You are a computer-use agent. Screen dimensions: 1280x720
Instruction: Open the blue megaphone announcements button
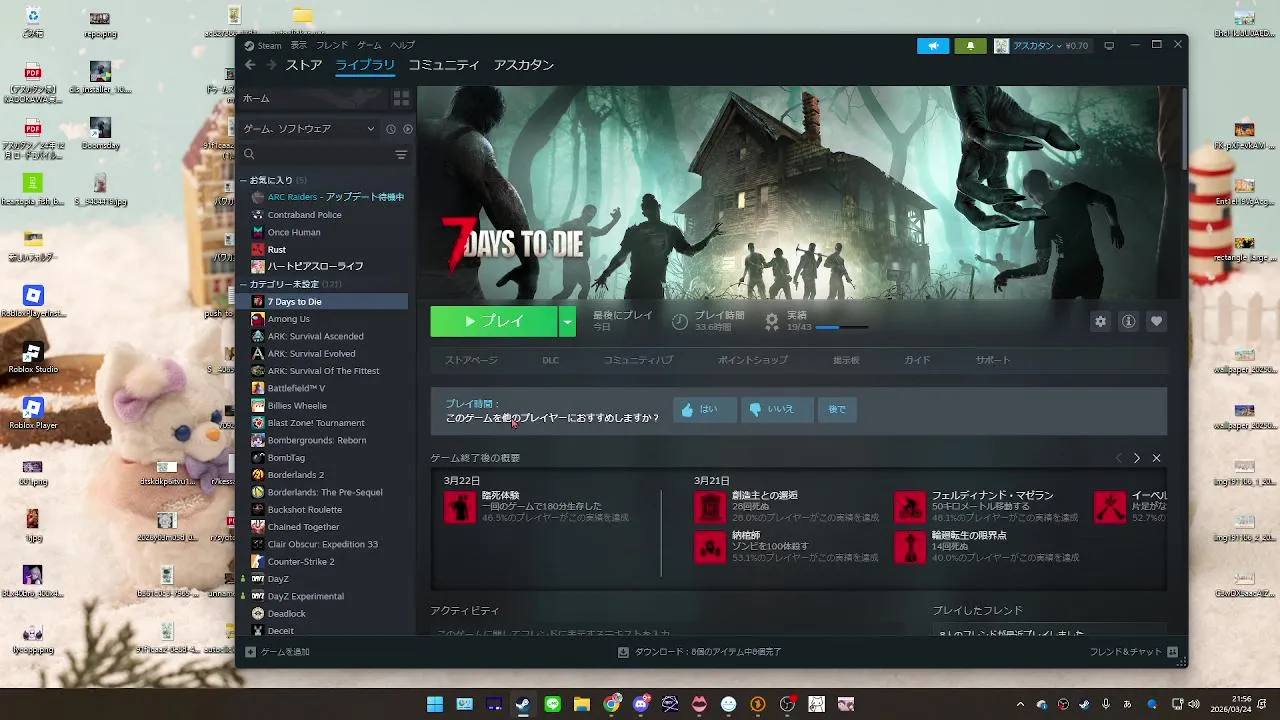pyautogui.click(x=933, y=46)
